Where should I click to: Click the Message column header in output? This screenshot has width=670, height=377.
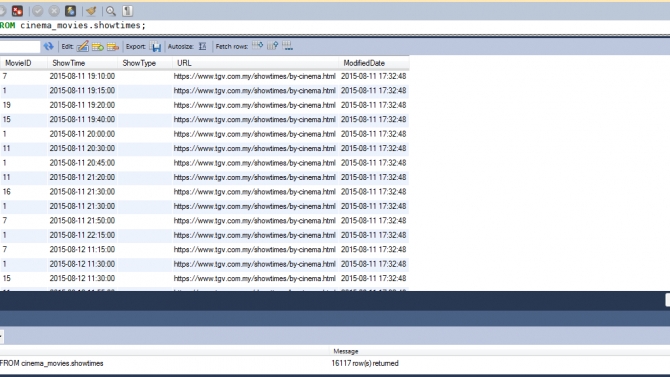tap(346, 351)
